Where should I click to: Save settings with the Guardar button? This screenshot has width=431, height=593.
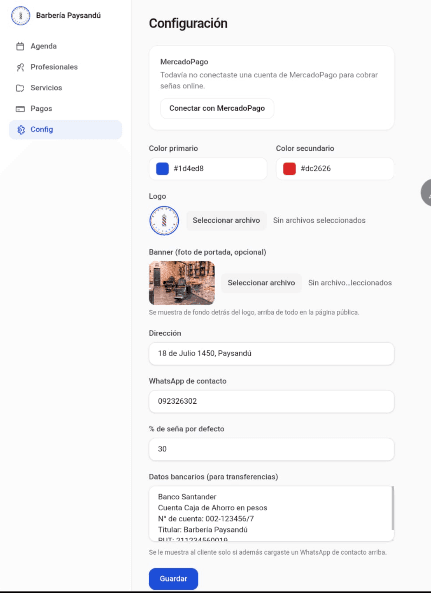(173, 579)
